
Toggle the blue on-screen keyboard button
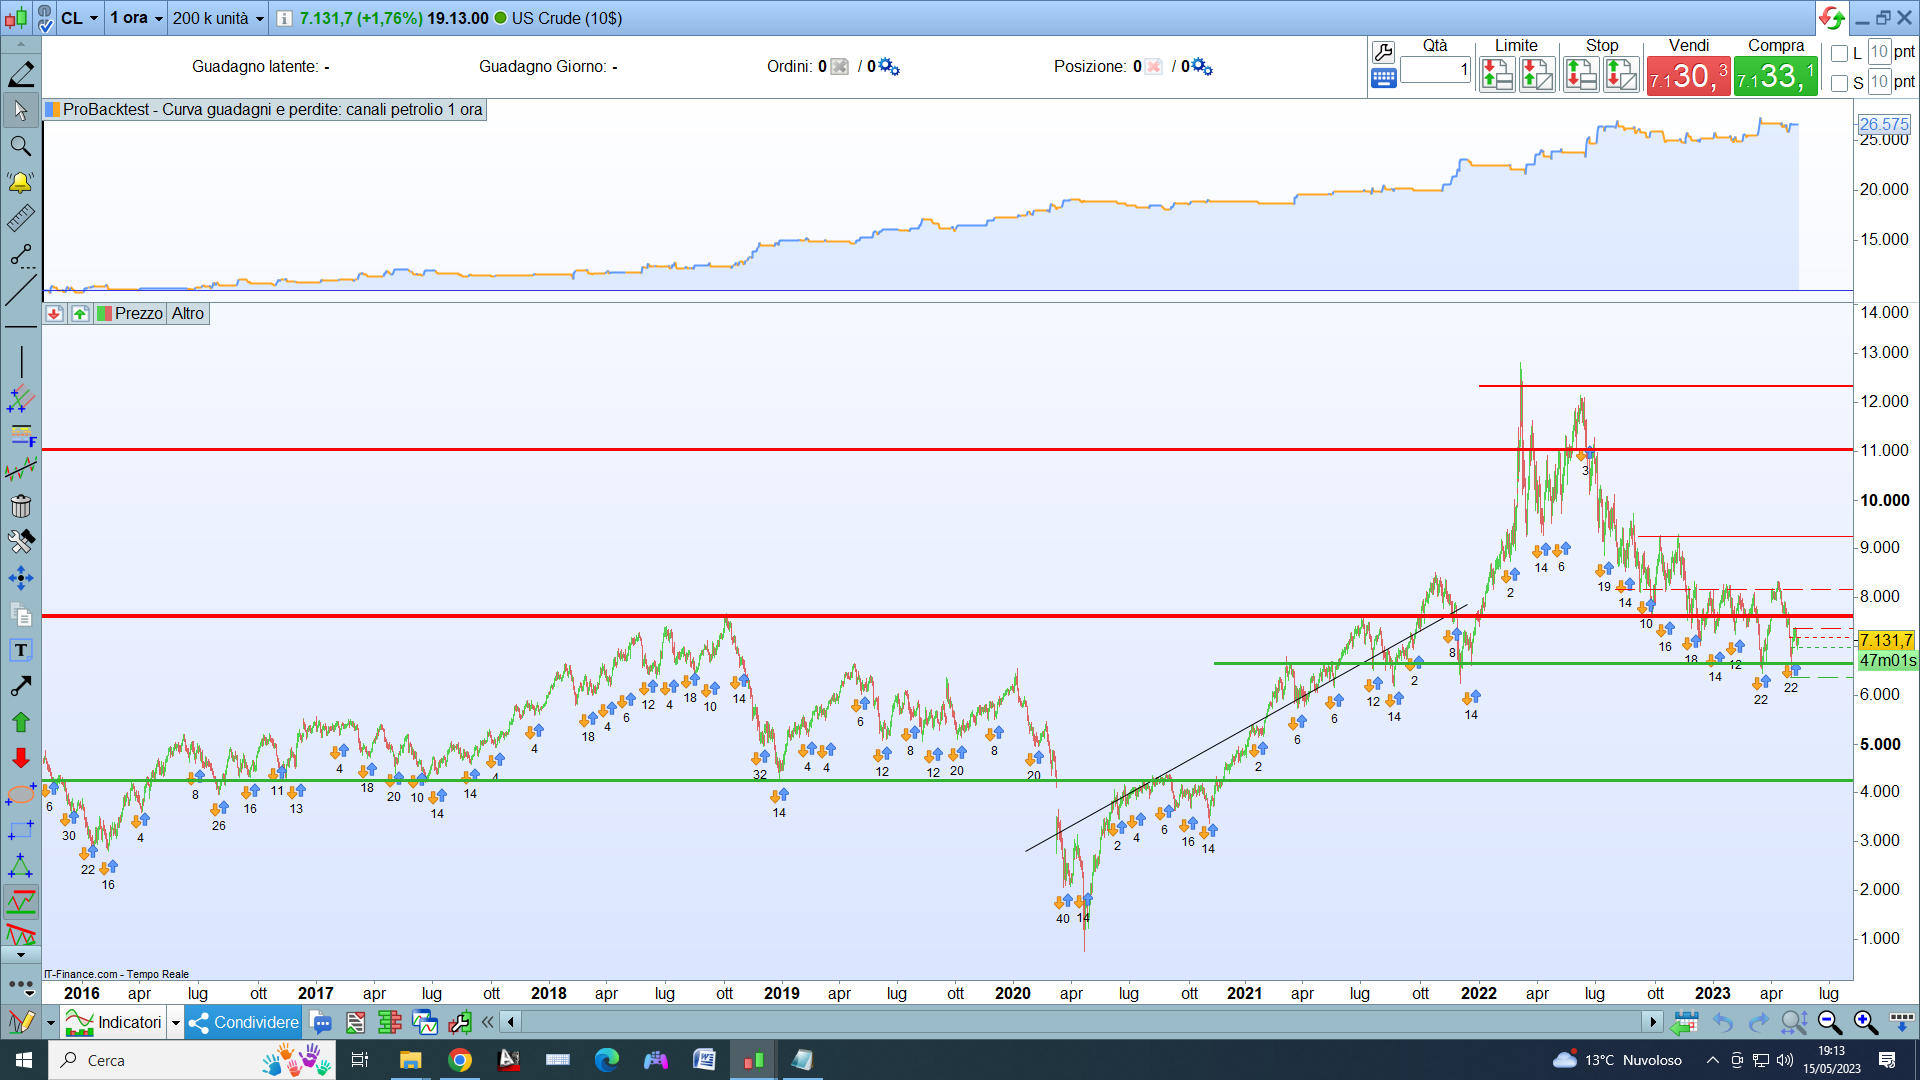1384,79
